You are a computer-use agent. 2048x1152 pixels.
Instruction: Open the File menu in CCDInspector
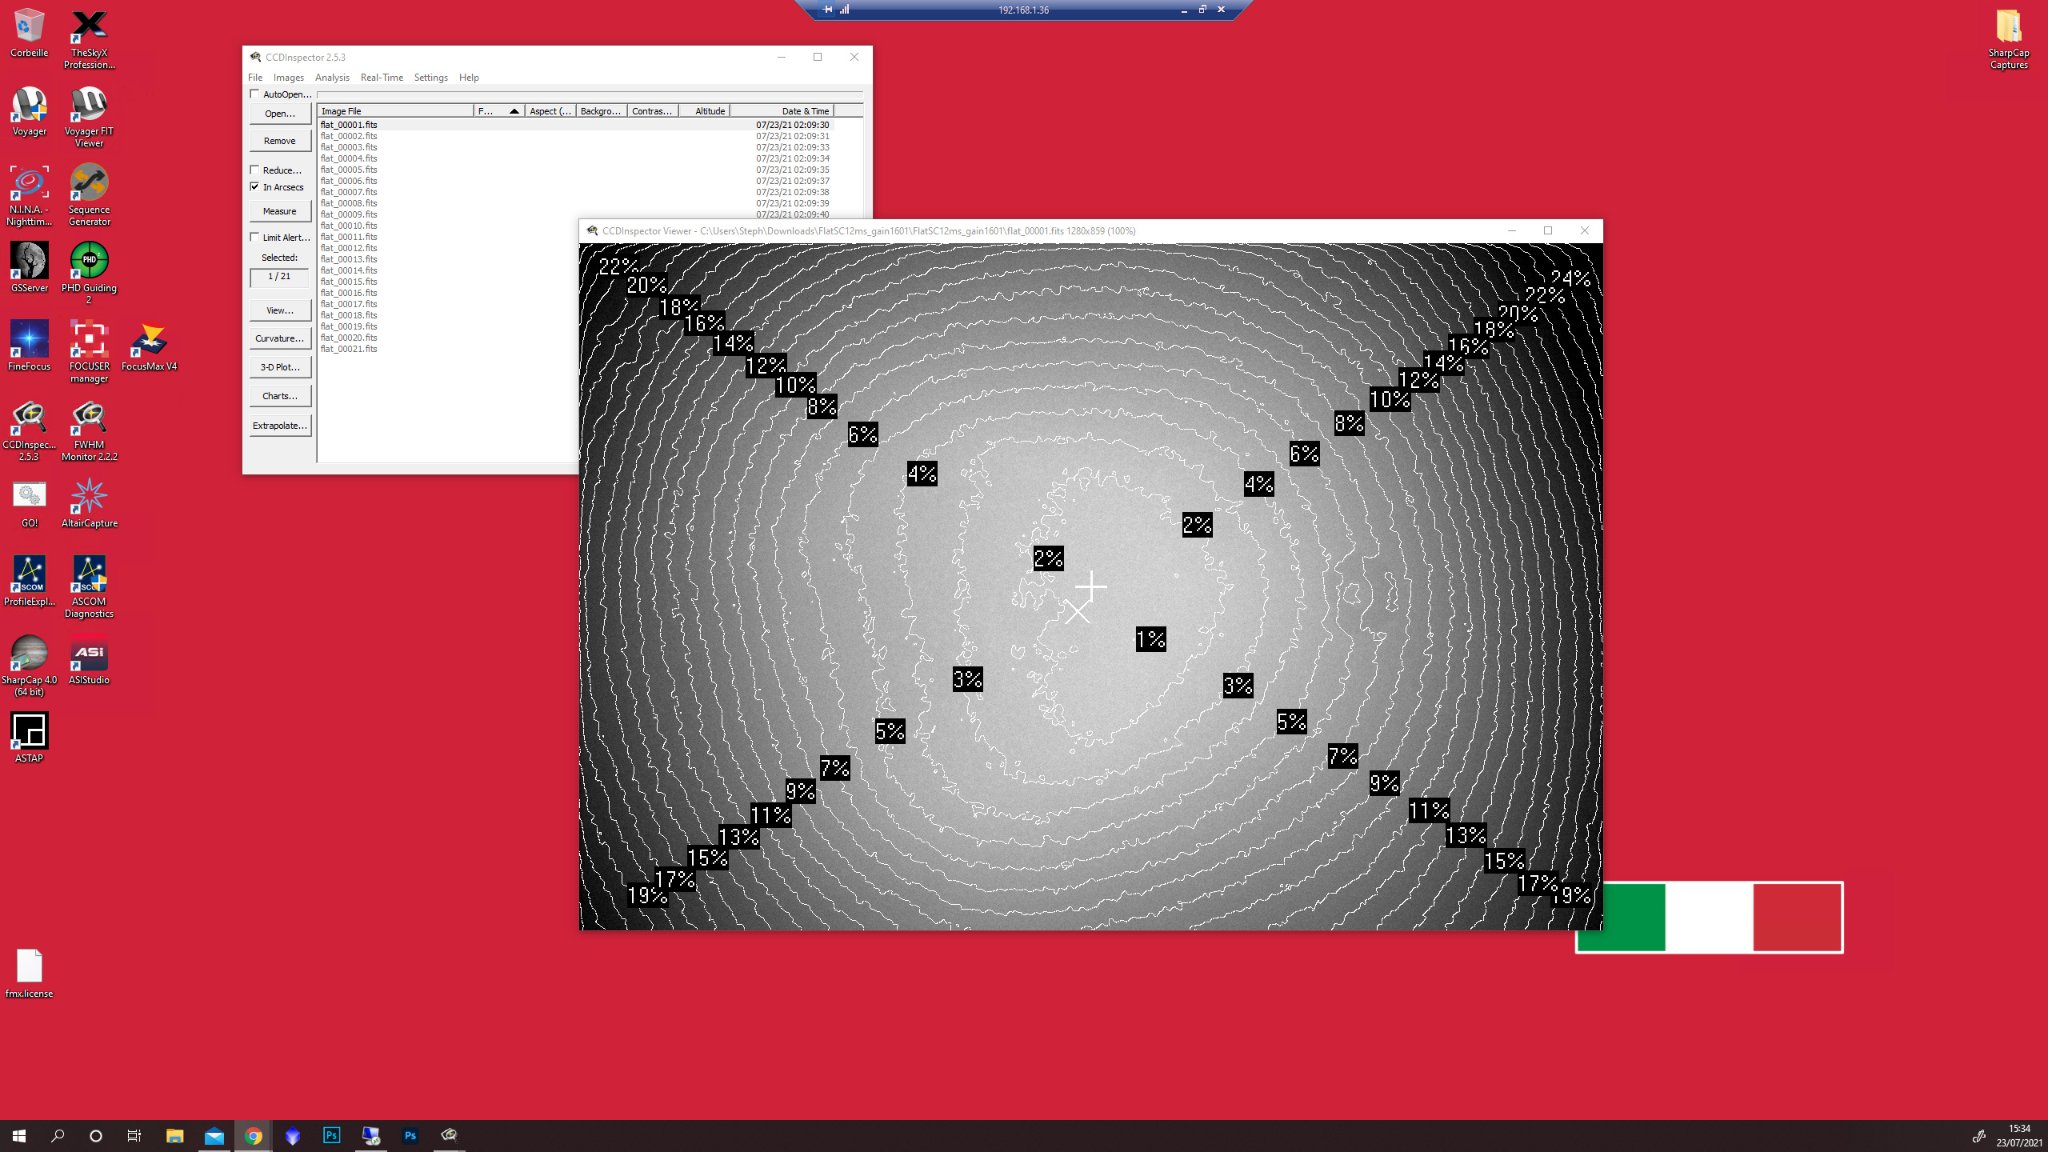[255, 77]
